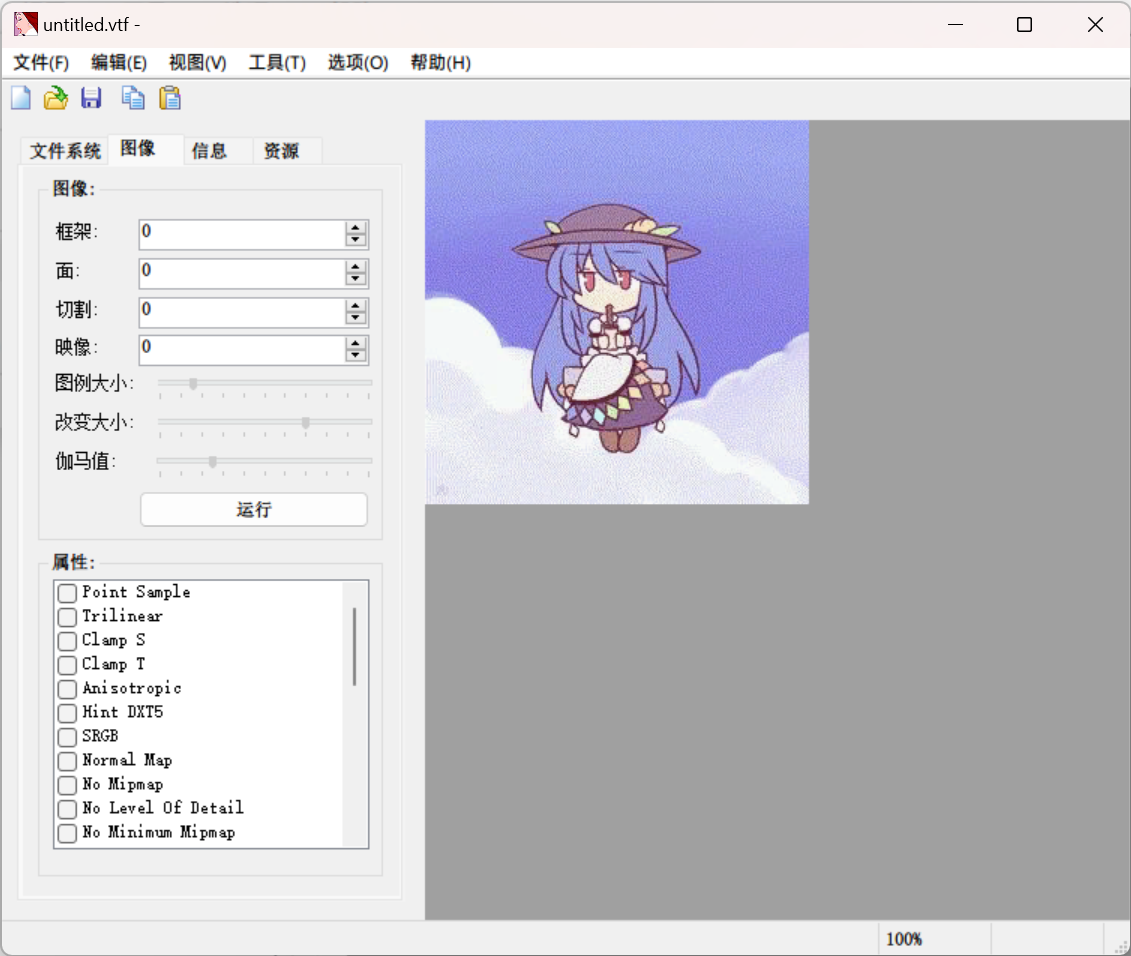Click the texture preview image
1131x956 pixels.
point(617,312)
